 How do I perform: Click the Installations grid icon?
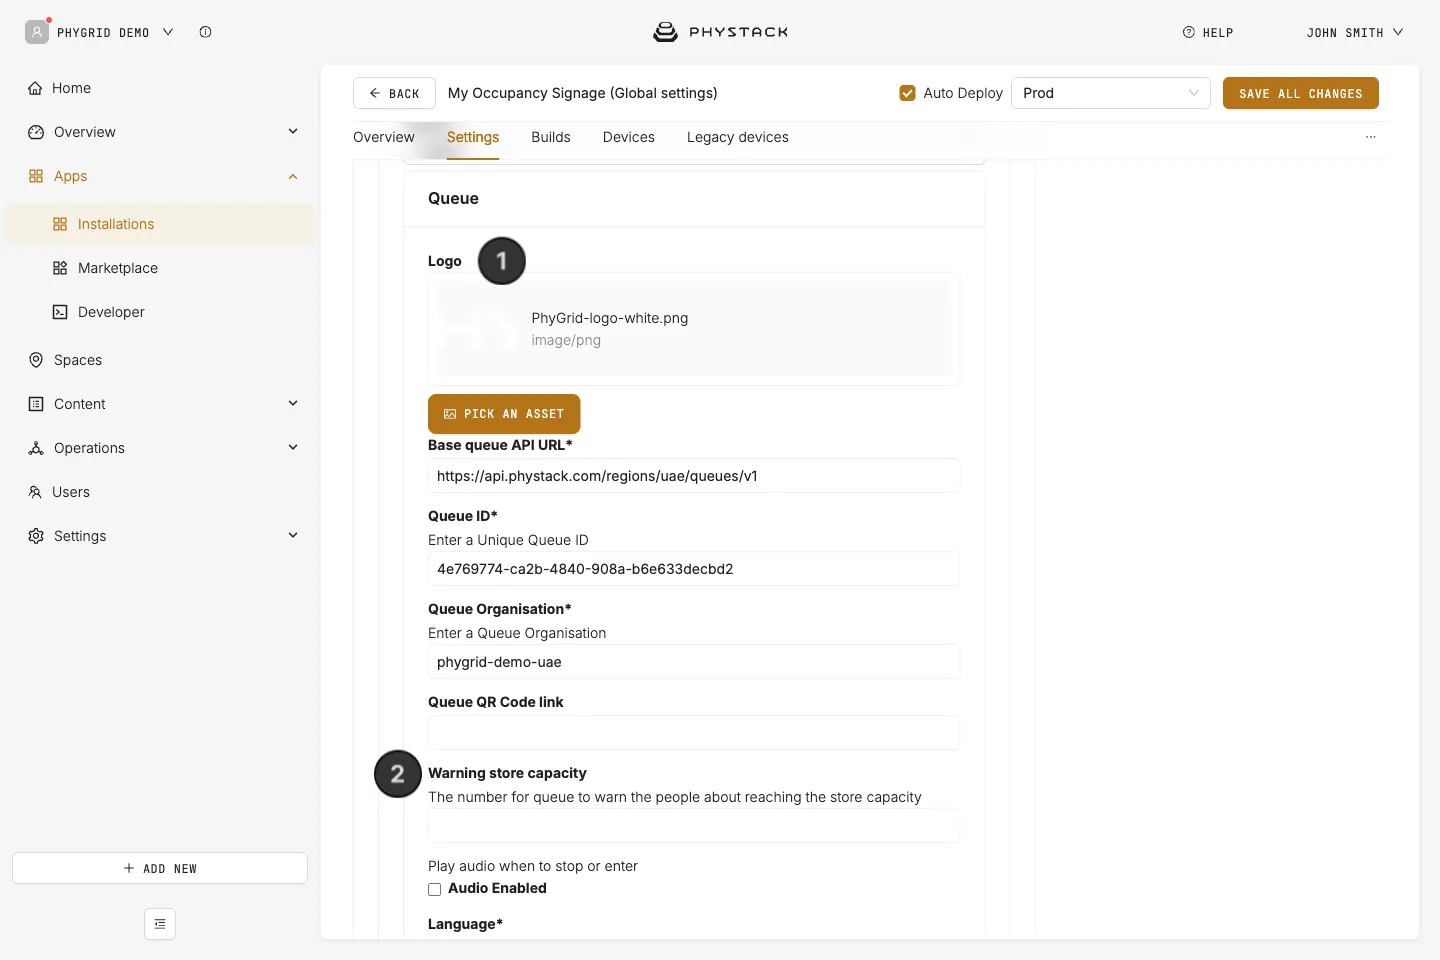click(x=60, y=224)
